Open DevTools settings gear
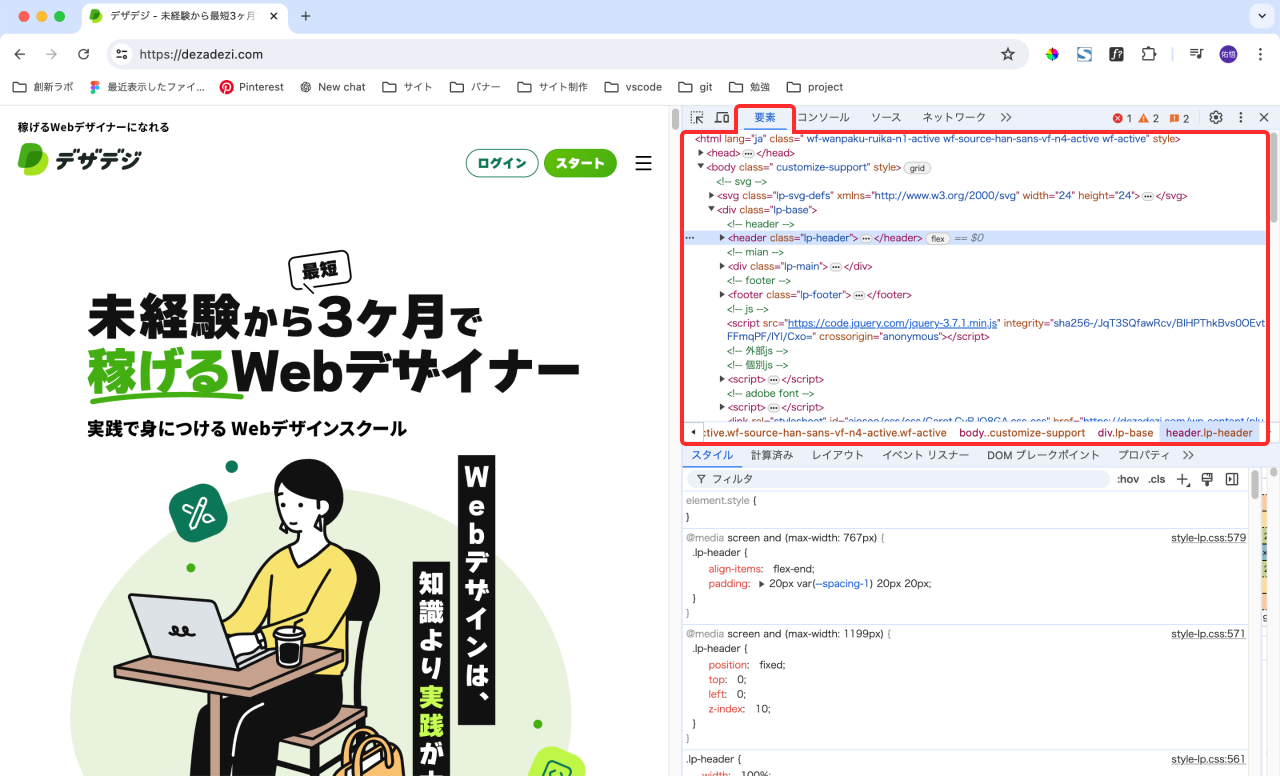1280x776 pixels. (x=1216, y=118)
